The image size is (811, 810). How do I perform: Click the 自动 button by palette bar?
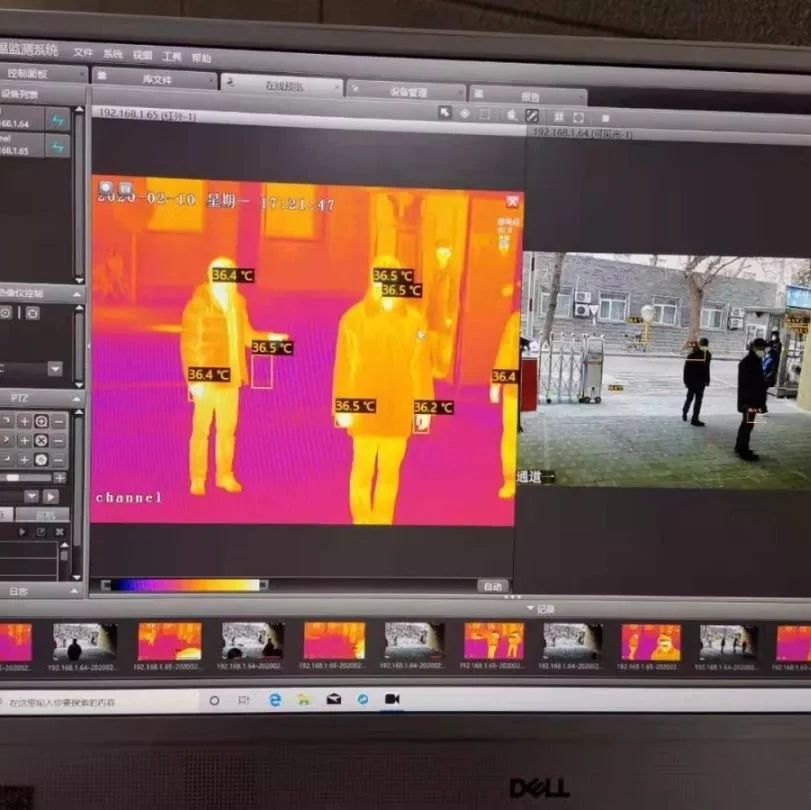tap(493, 586)
